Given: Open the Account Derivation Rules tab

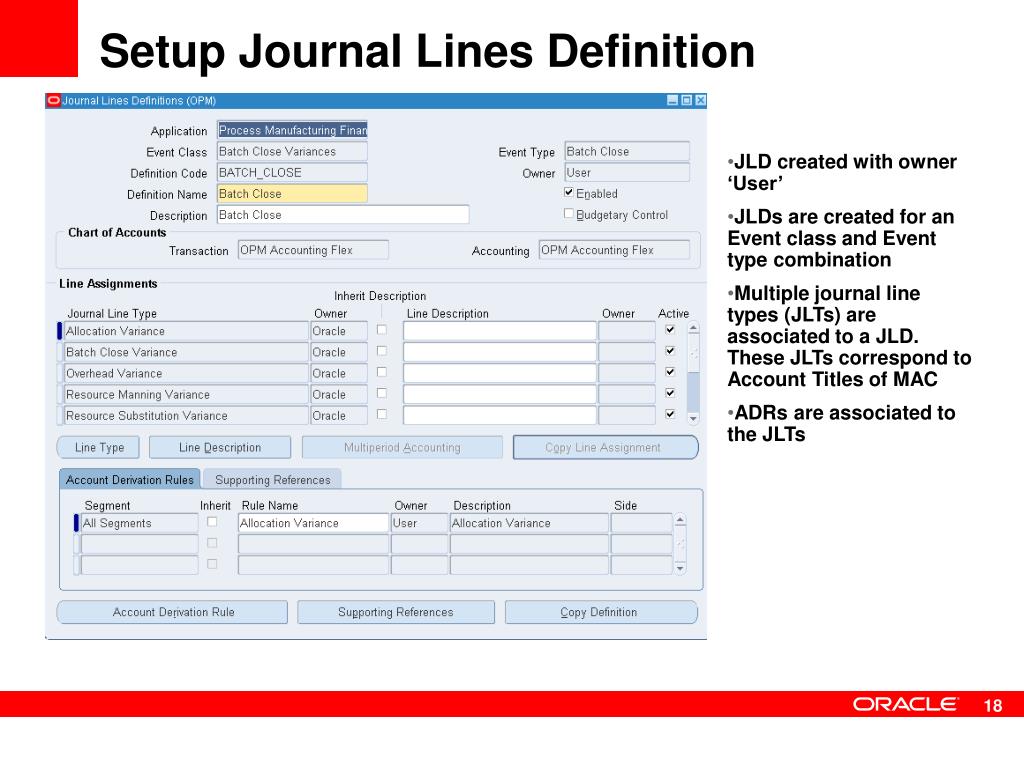Looking at the screenshot, I should [130, 479].
